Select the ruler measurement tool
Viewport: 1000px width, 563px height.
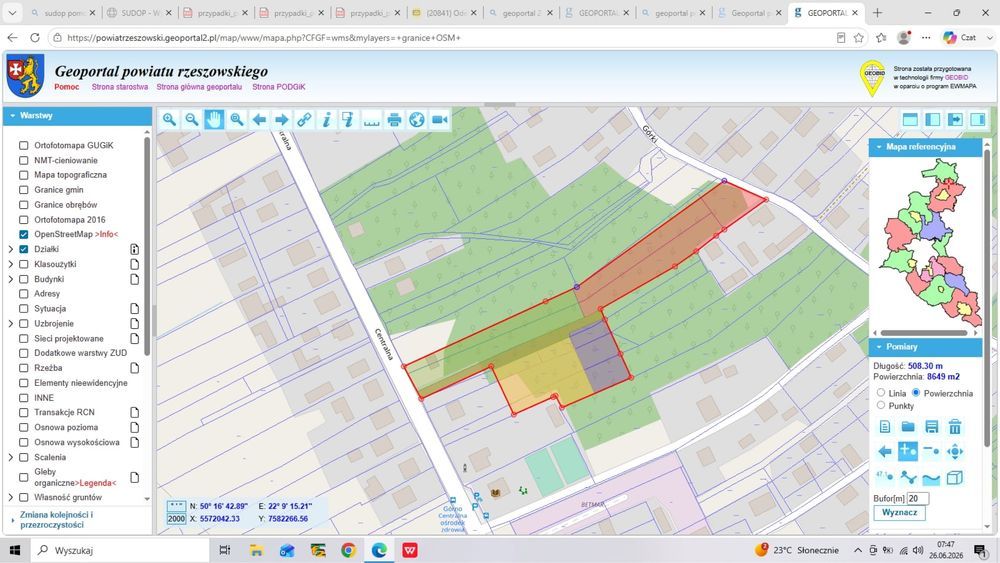(x=372, y=119)
